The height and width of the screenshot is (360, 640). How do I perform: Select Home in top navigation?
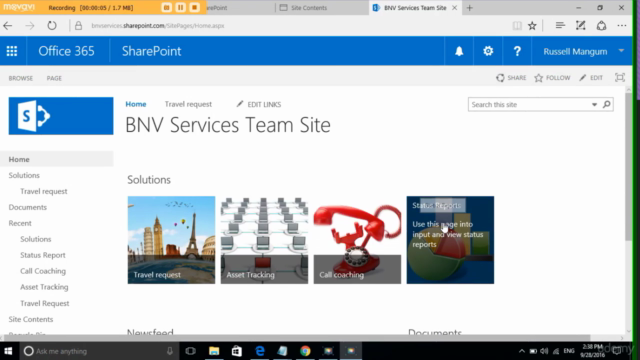pyautogui.click(x=136, y=104)
